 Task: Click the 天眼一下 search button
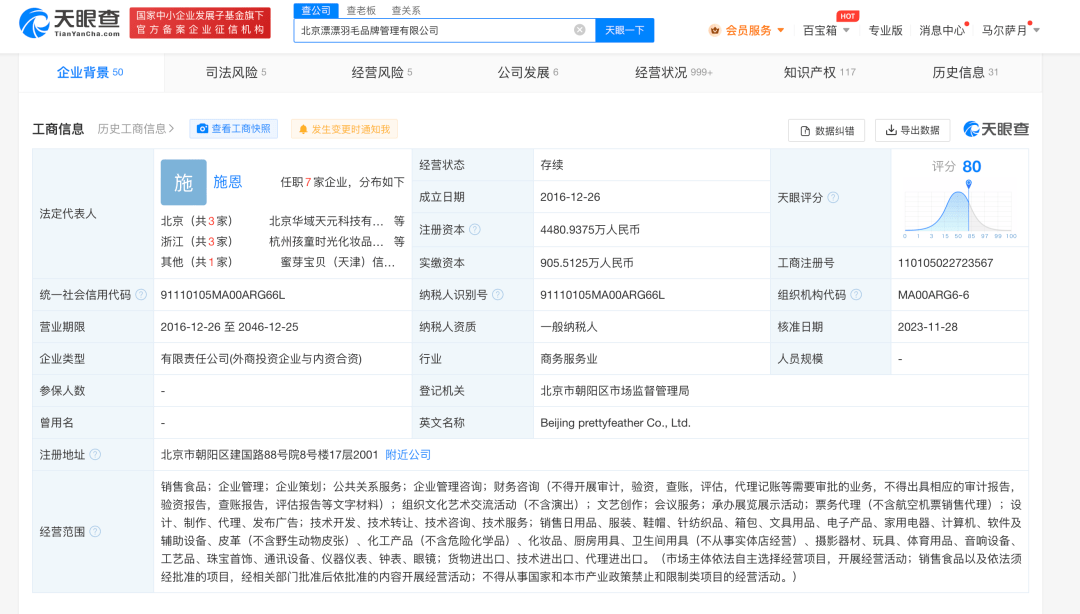click(x=625, y=30)
